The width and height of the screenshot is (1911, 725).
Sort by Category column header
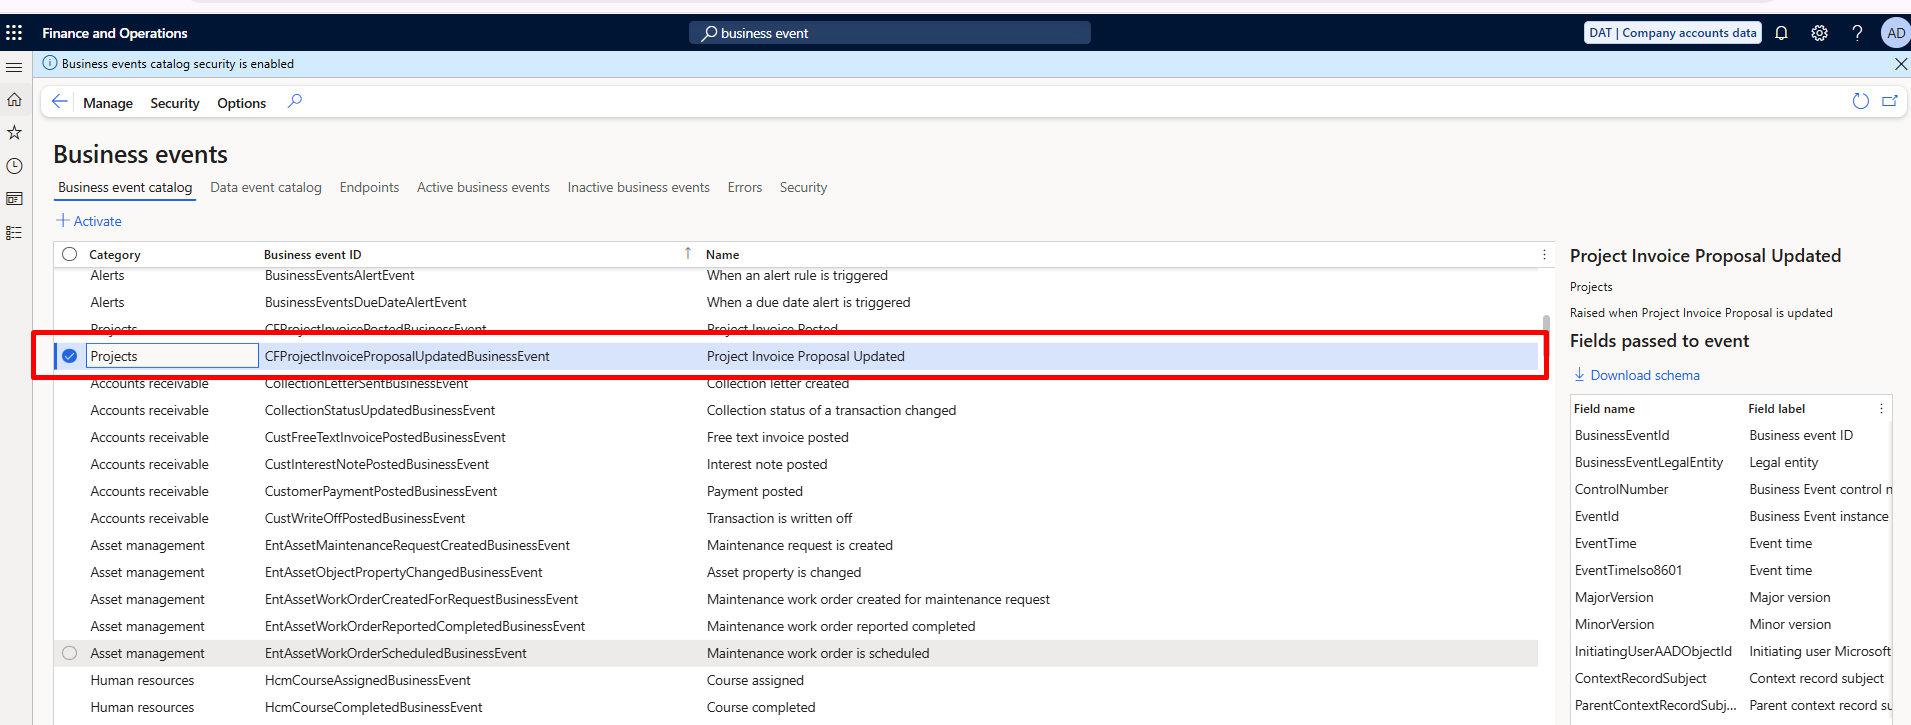[115, 255]
